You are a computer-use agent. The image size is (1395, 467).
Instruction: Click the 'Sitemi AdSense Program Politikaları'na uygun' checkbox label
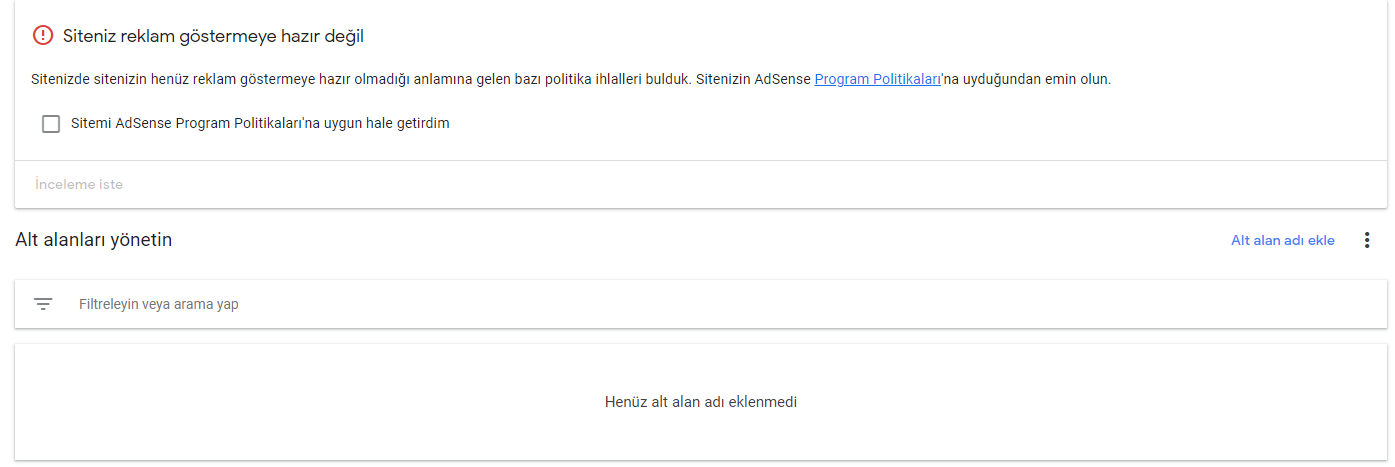coord(261,124)
